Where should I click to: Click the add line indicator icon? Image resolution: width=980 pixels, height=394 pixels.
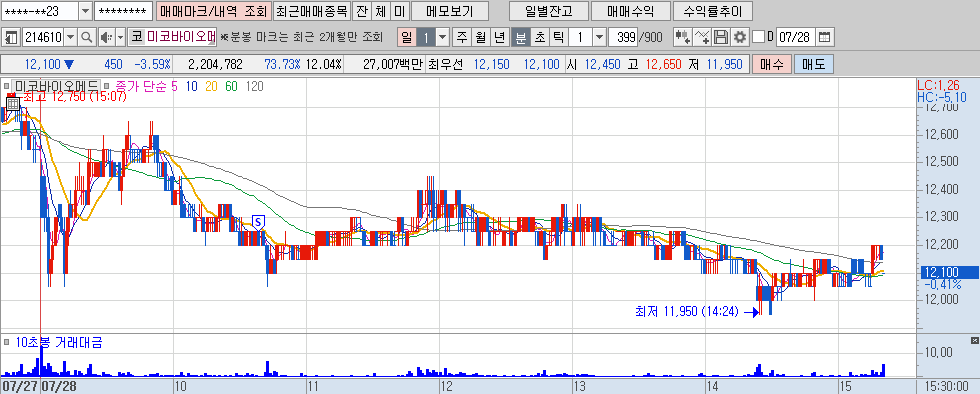702,38
